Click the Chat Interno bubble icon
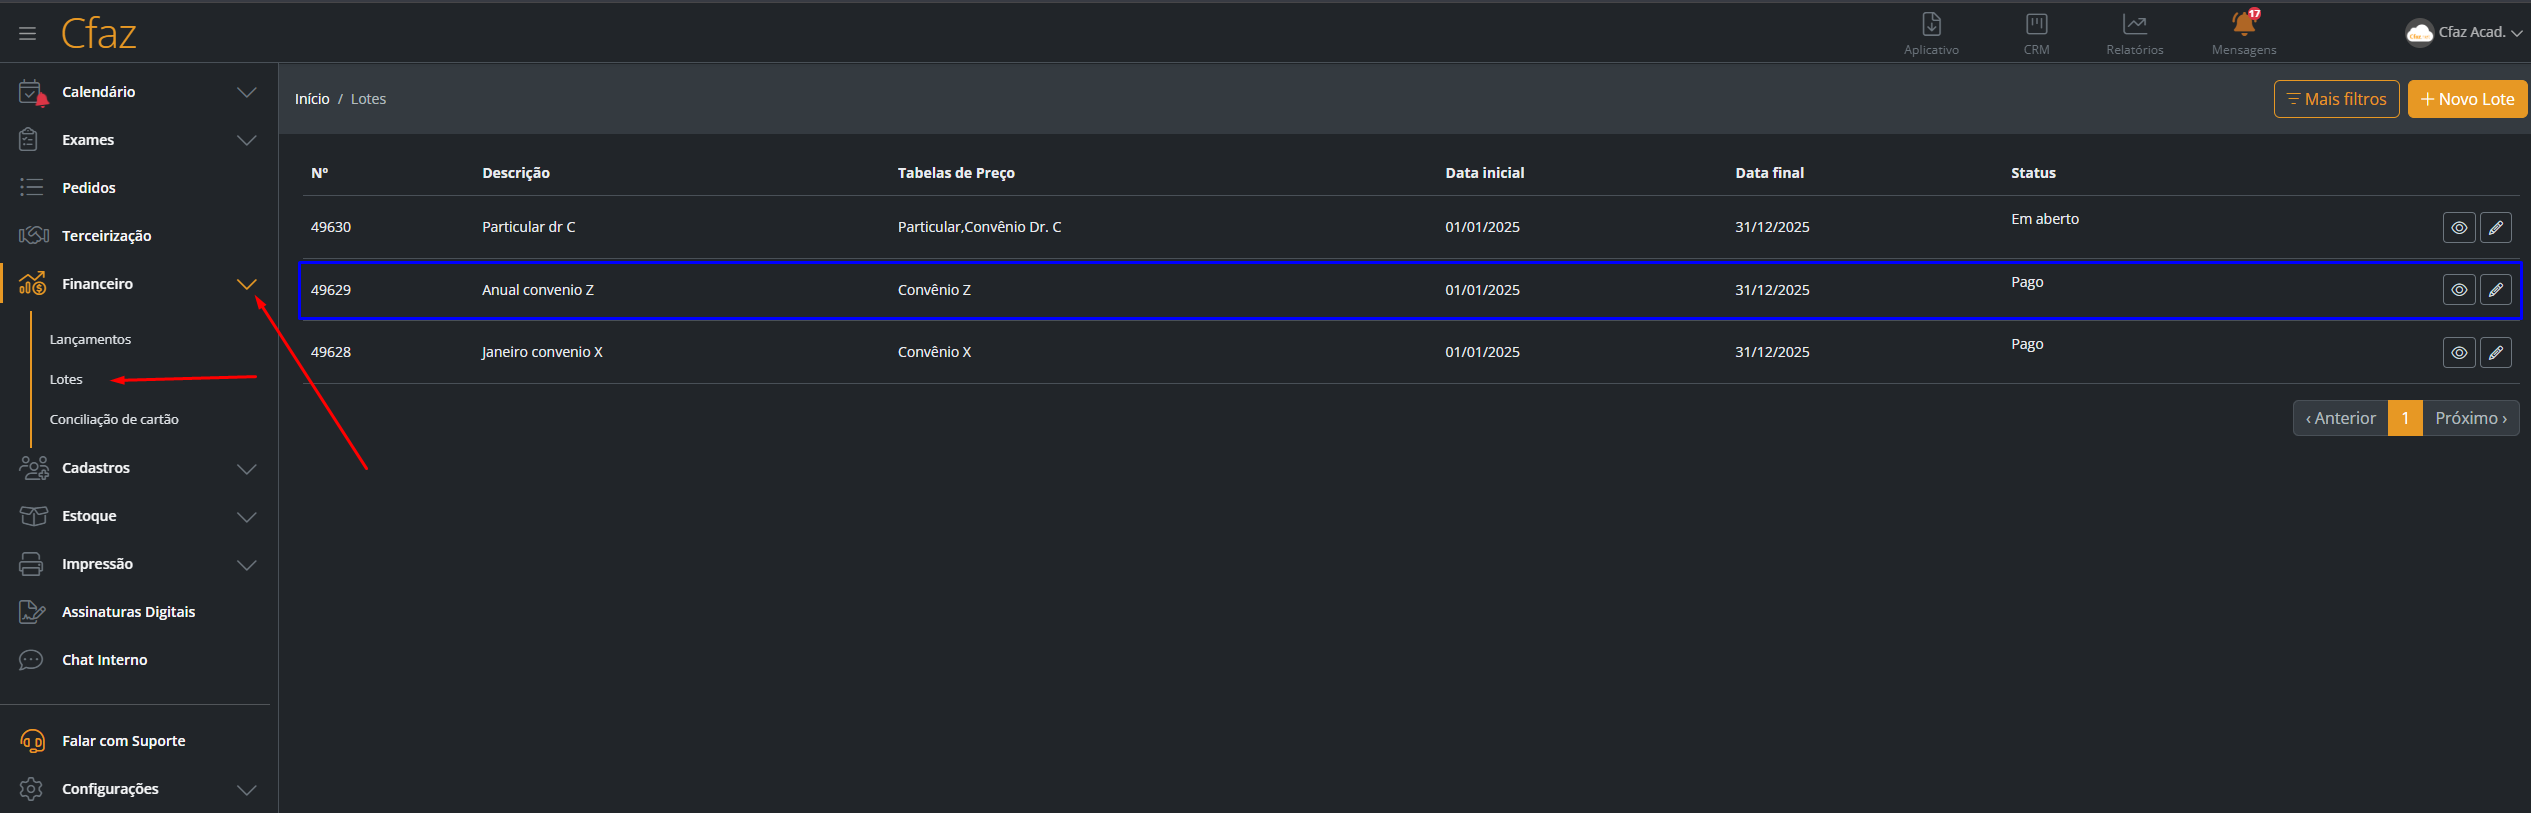2531x813 pixels. pos(31,660)
